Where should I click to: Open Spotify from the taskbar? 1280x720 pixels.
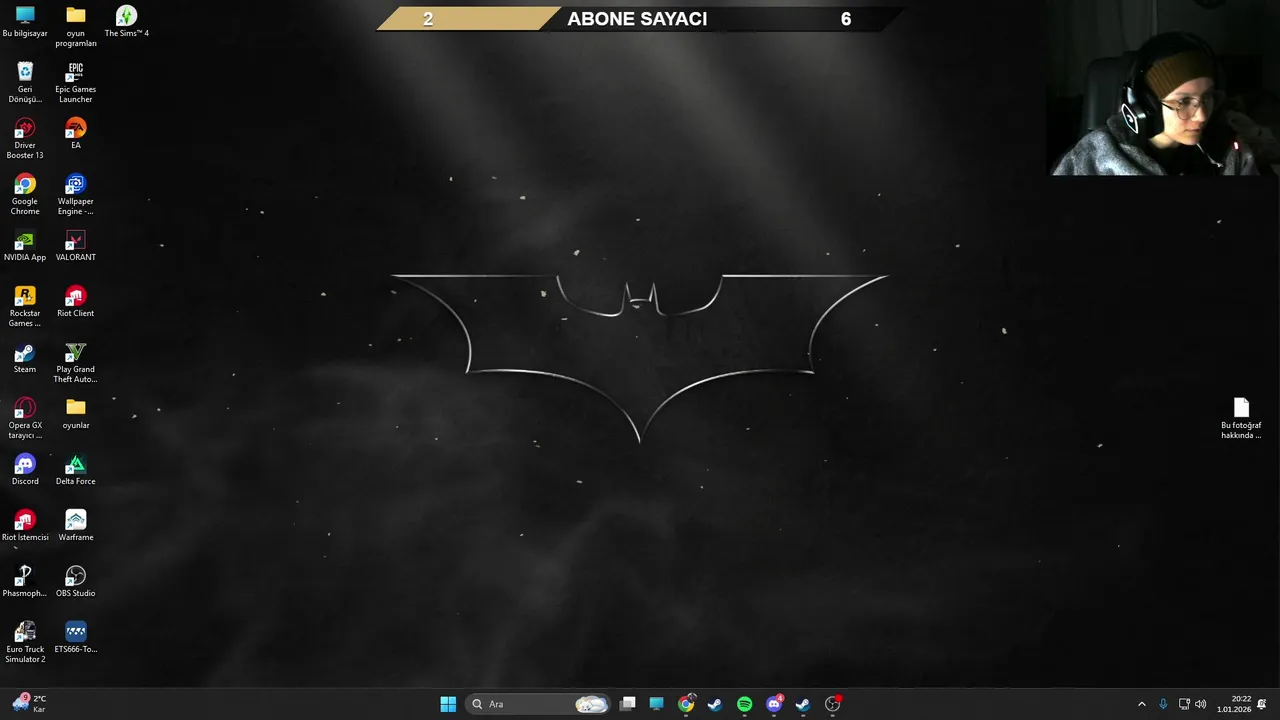coord(744,704)
